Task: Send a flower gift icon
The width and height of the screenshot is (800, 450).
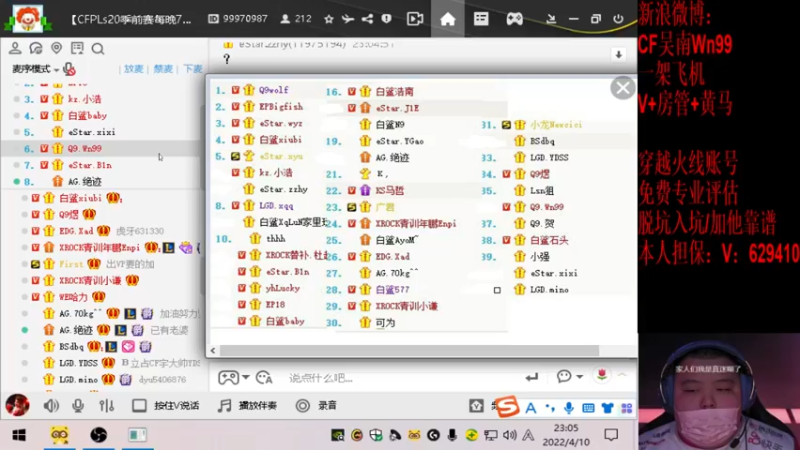Action: coord(602,376)
